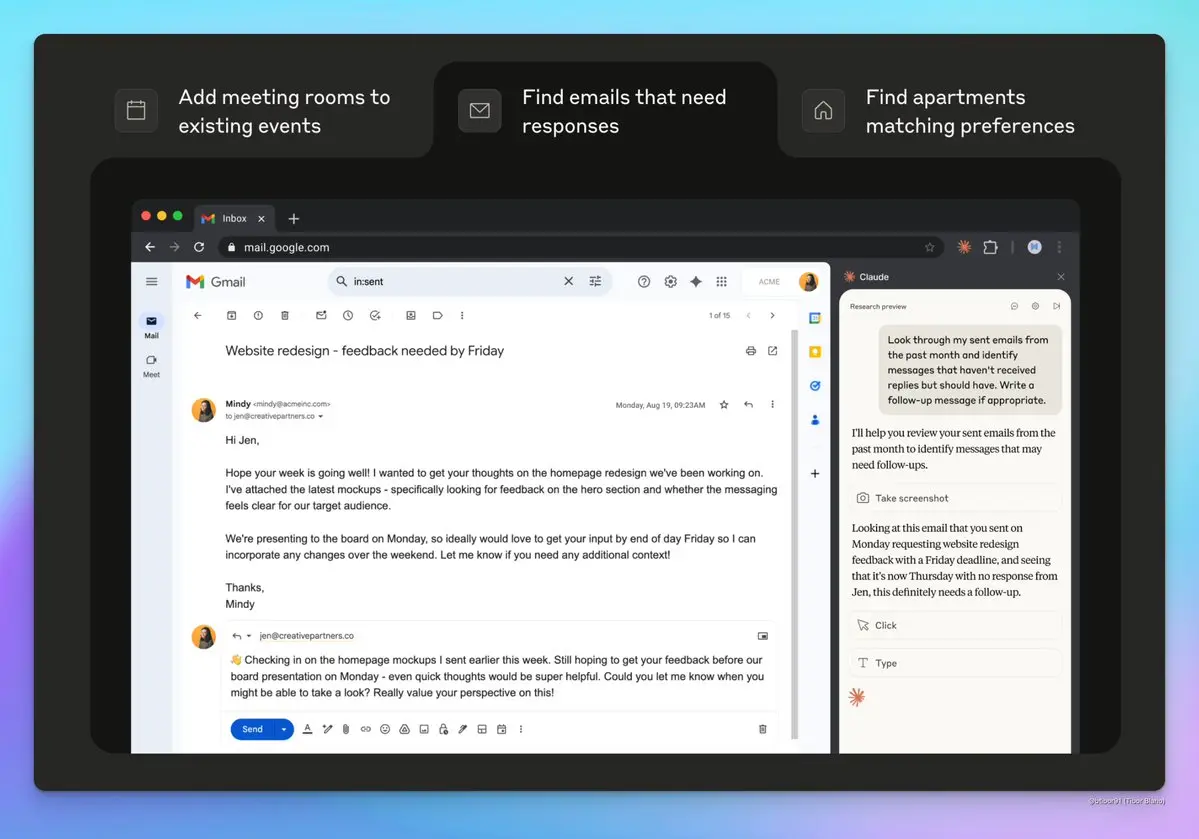Viewport: 1199px width, 839px height.
Task: Attach files with the paperclip icon
Action: [x=346, y=729]
